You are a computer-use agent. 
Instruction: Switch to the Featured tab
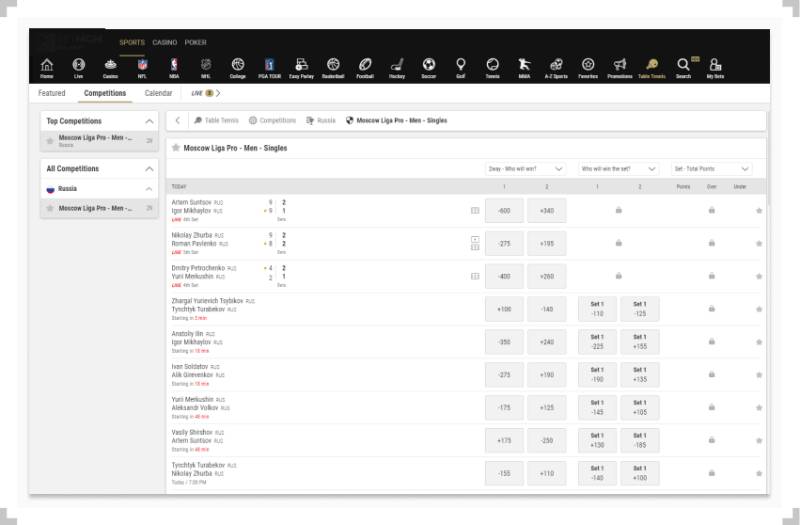(52, 93)
